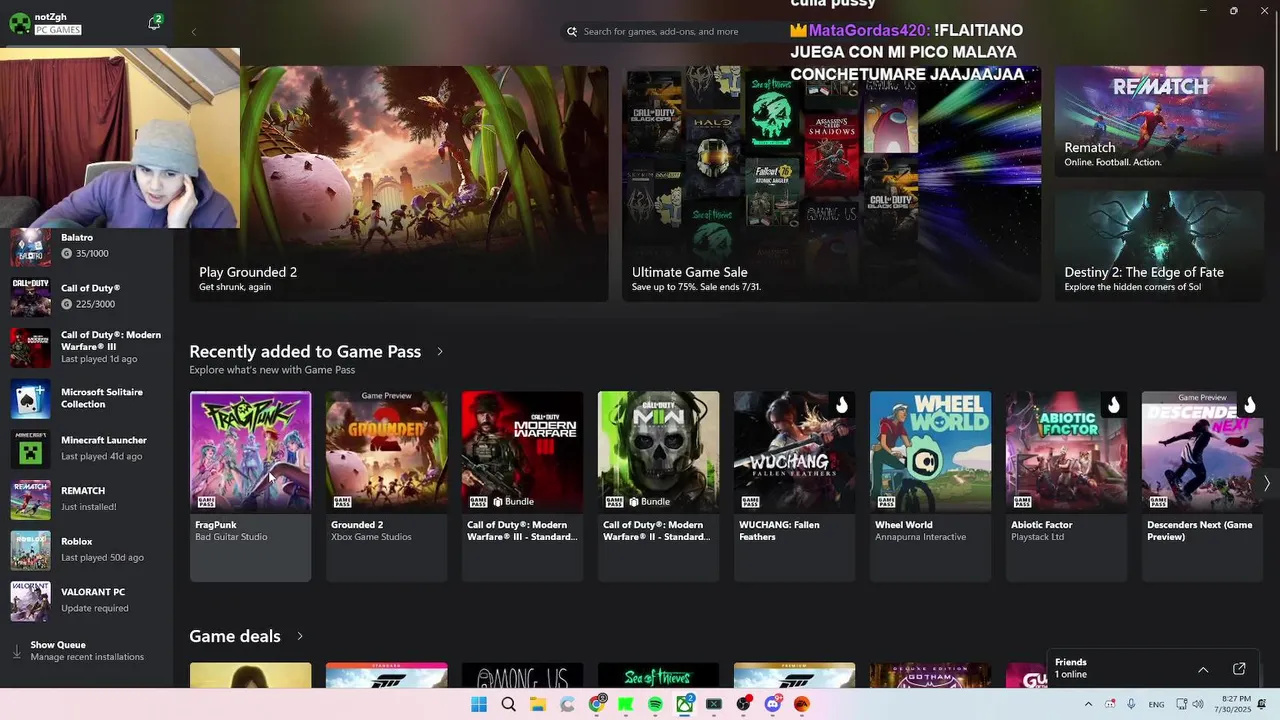Show hidden system tray icons
This screenshot has height=720, width=1280.
(1088, 704)
